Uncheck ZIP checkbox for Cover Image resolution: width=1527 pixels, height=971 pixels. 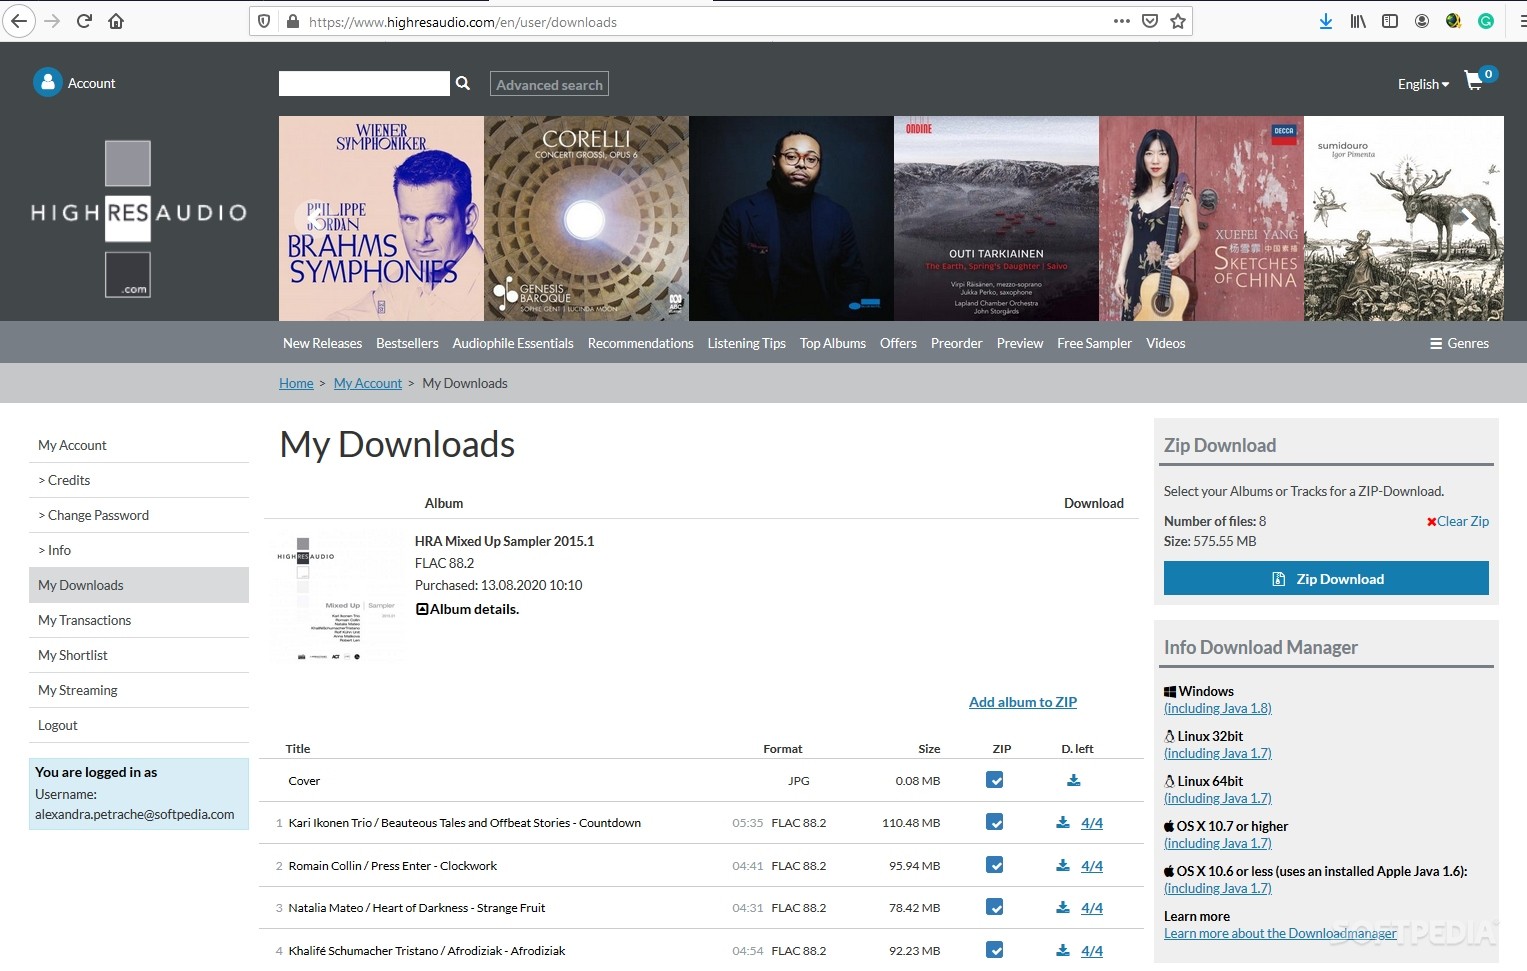click(994, 780)
